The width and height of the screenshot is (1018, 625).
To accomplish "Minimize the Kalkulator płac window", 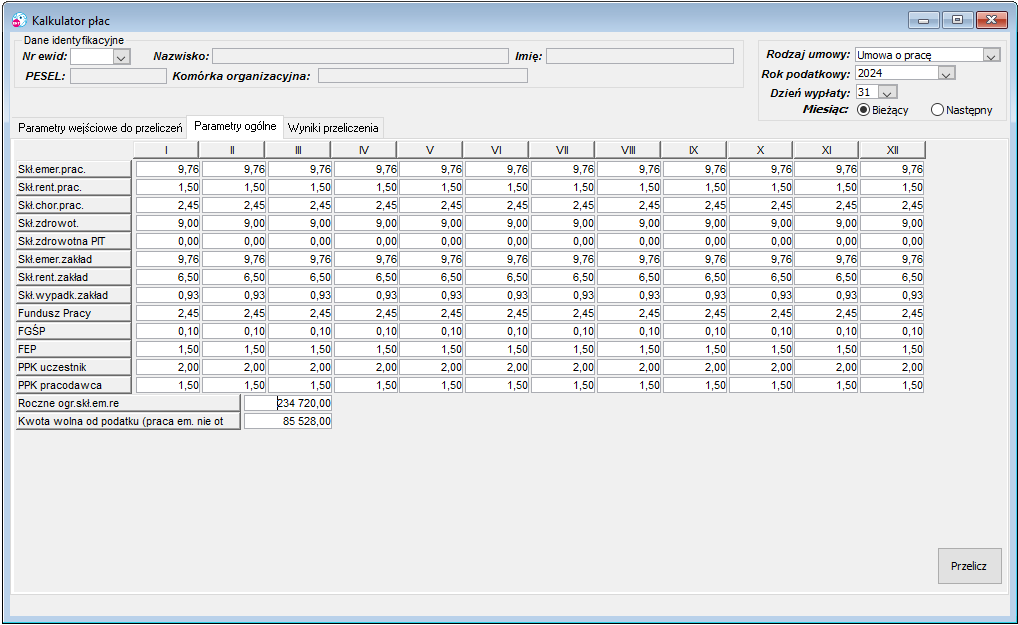I will click(924, 20).
